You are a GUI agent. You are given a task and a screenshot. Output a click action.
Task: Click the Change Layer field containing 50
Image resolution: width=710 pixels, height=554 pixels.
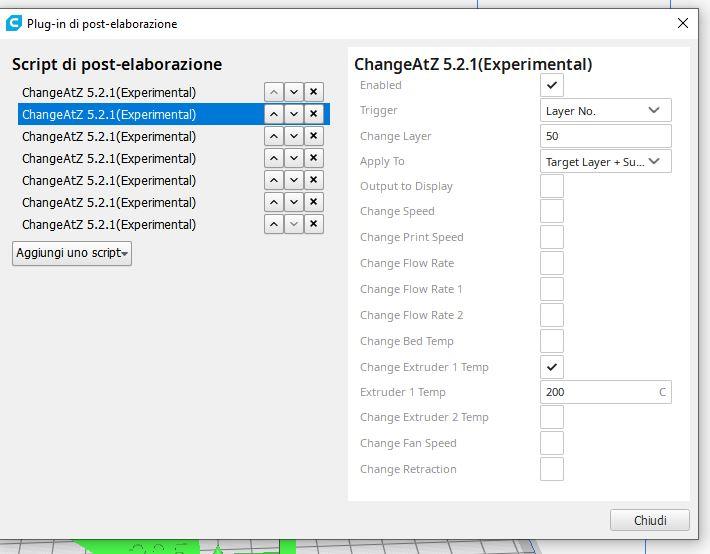pyautogui.click(x=606, y=136)
